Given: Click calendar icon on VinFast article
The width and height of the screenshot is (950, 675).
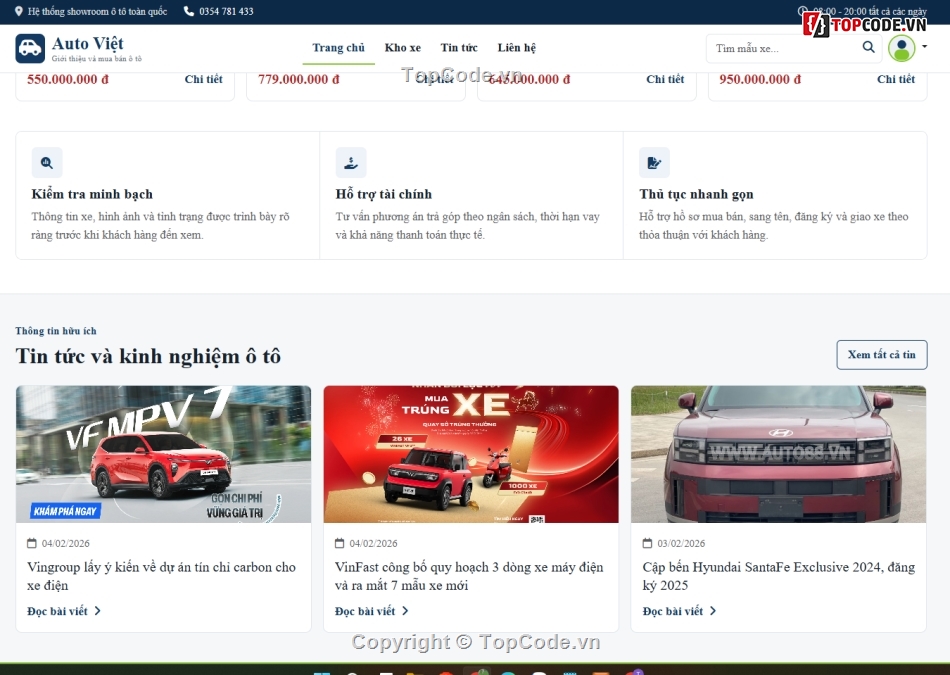Looking at the screenshot, I should click(x=340, y=543).
